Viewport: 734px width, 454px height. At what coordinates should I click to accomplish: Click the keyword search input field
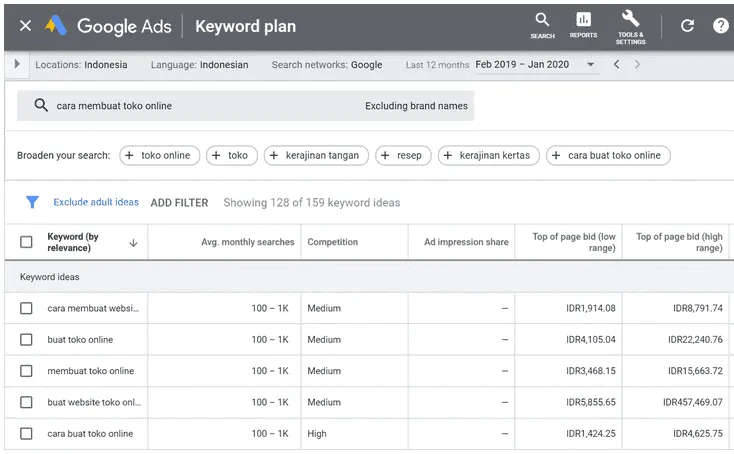200,106
